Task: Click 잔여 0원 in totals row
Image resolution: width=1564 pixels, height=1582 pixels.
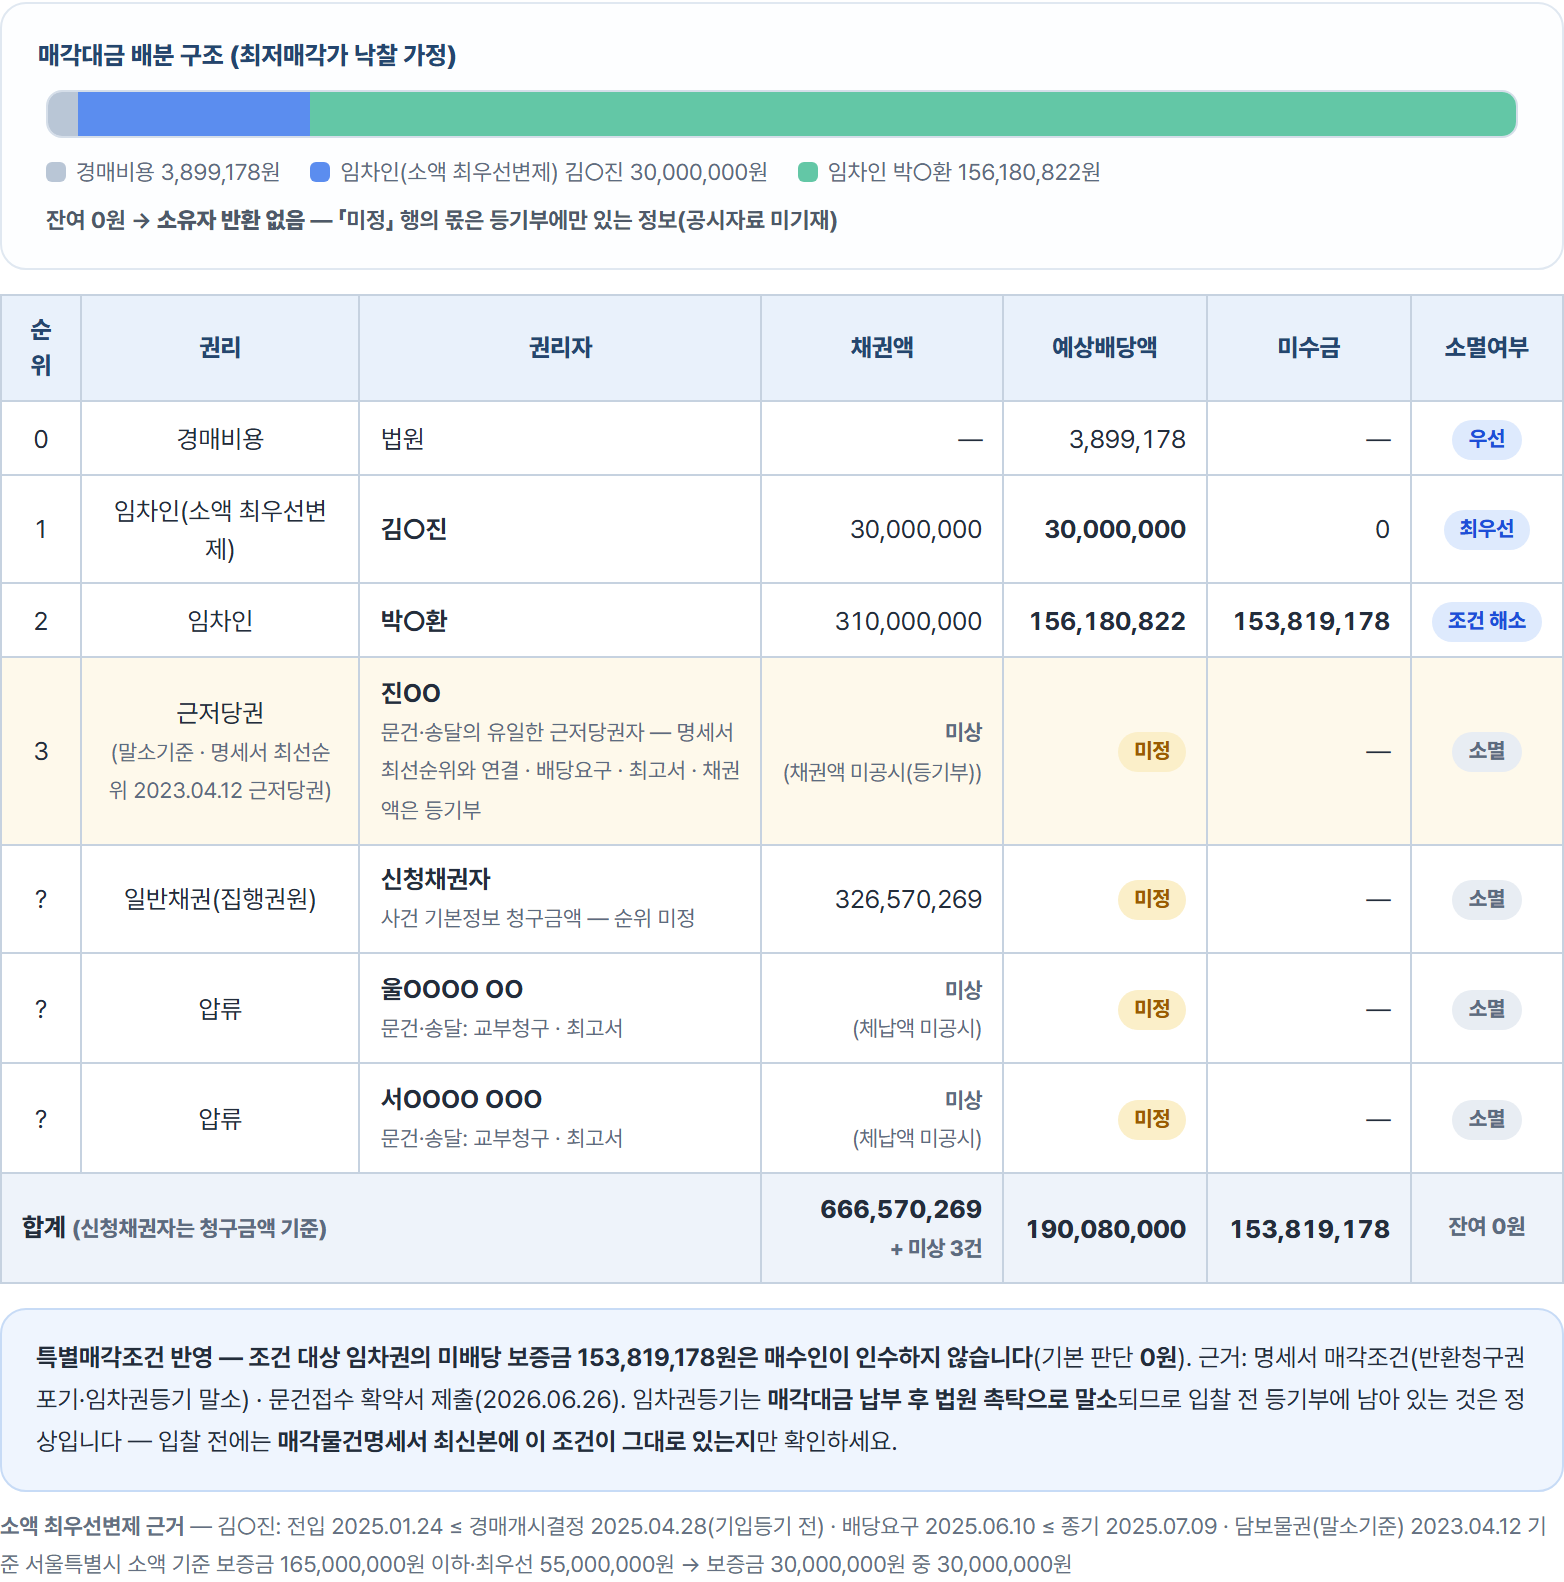Action: (x=1487, y=1227)
